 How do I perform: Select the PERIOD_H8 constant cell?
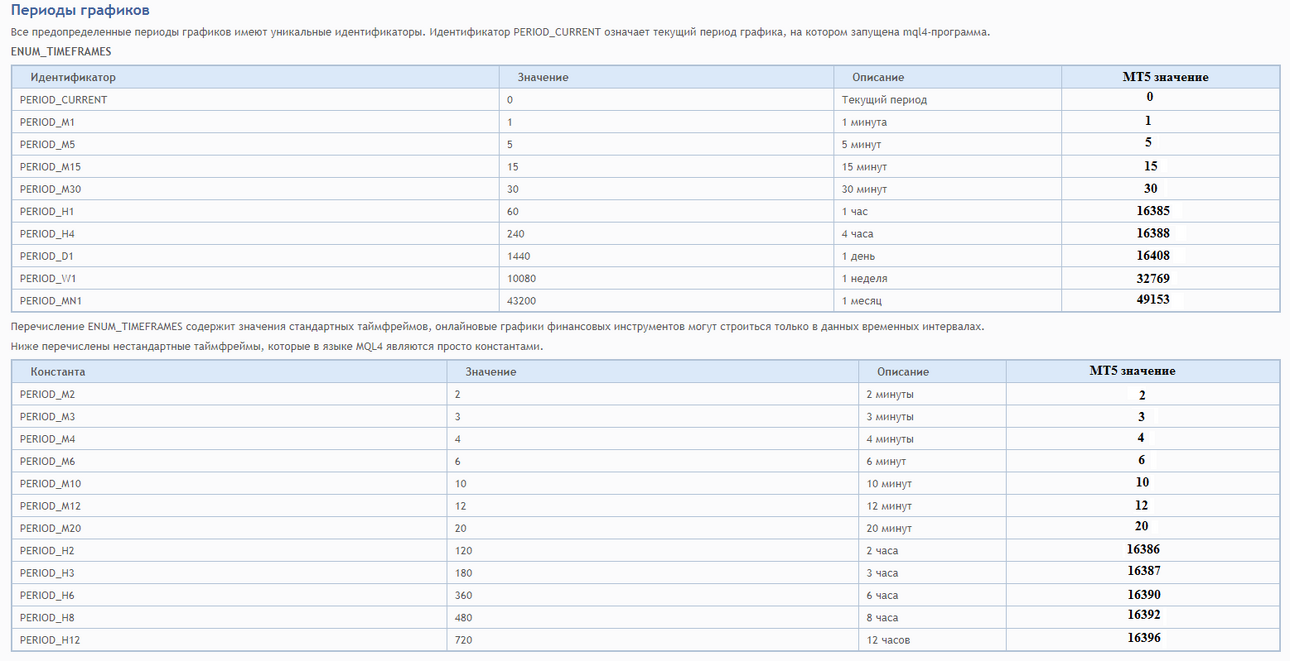pos(229,618)
